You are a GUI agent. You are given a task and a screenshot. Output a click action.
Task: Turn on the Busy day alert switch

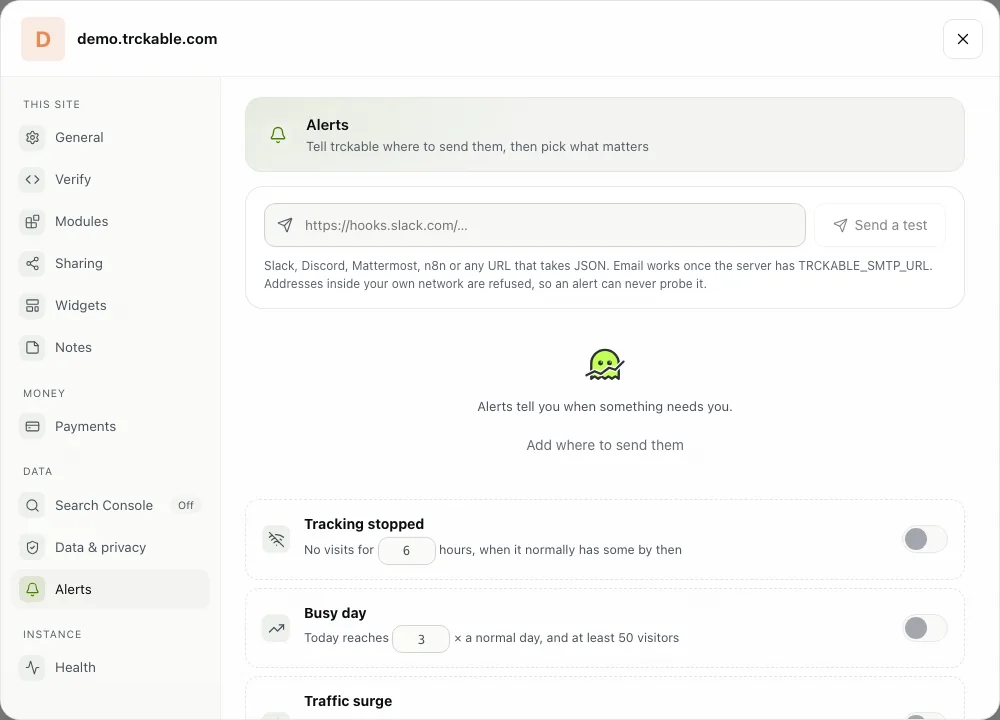925,628
